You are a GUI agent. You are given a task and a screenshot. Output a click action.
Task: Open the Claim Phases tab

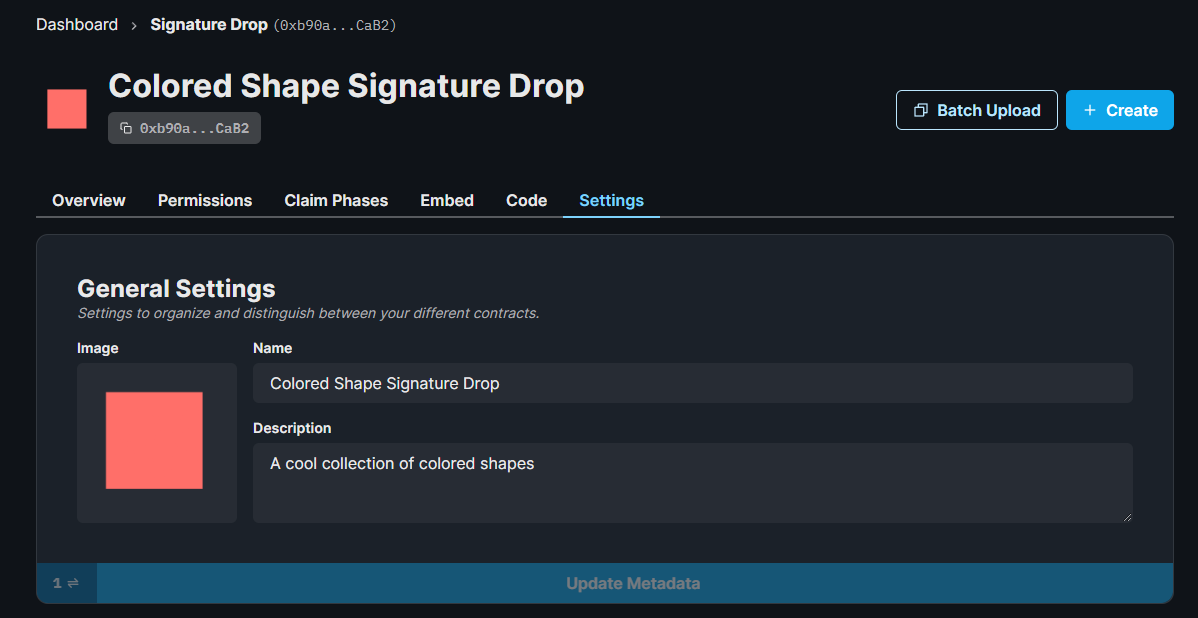click(336, 200)
